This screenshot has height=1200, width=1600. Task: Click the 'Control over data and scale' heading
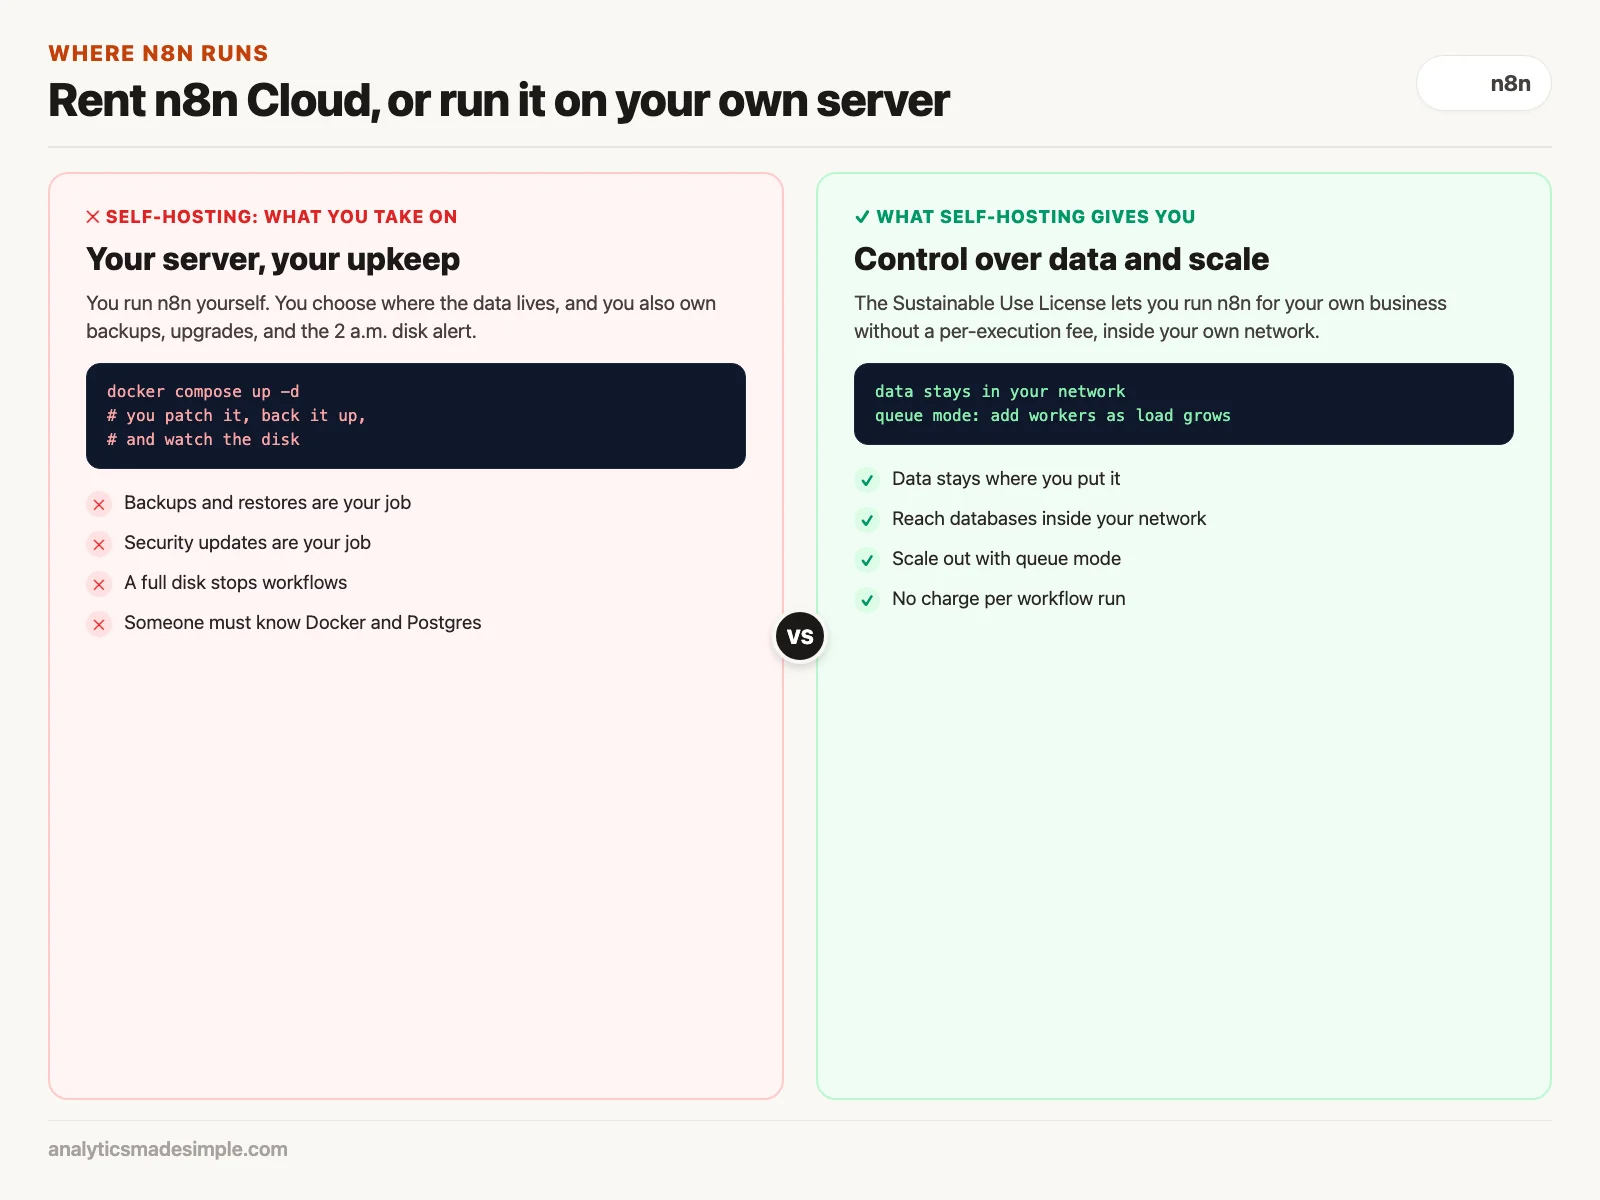click(x=1061, y=259)
